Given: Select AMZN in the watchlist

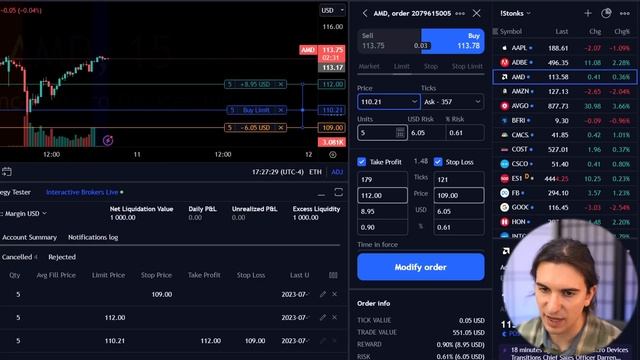Looking at the screenshot, I should 565,91.
